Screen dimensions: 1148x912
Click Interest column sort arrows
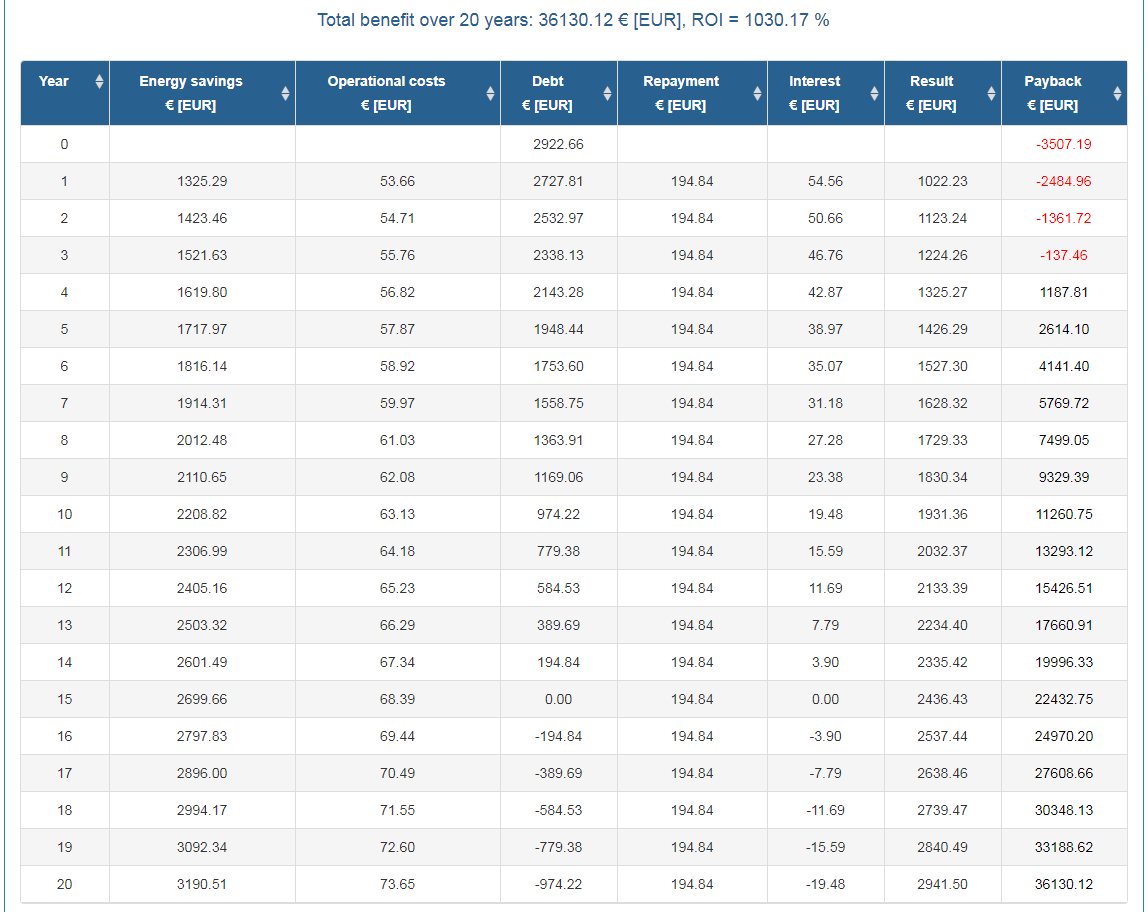(874, 93)
